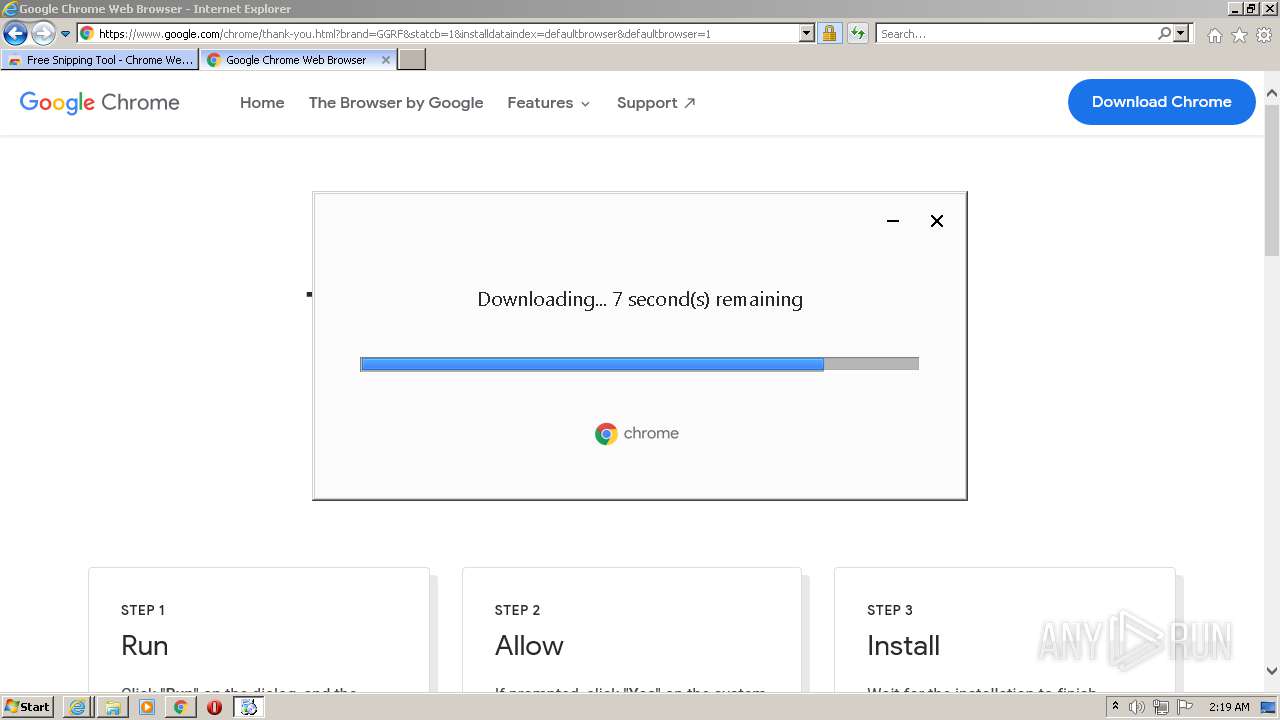This screenshot has width=1280, height=720.
Task: Expand the Features menu
Action: click(549, 103)
